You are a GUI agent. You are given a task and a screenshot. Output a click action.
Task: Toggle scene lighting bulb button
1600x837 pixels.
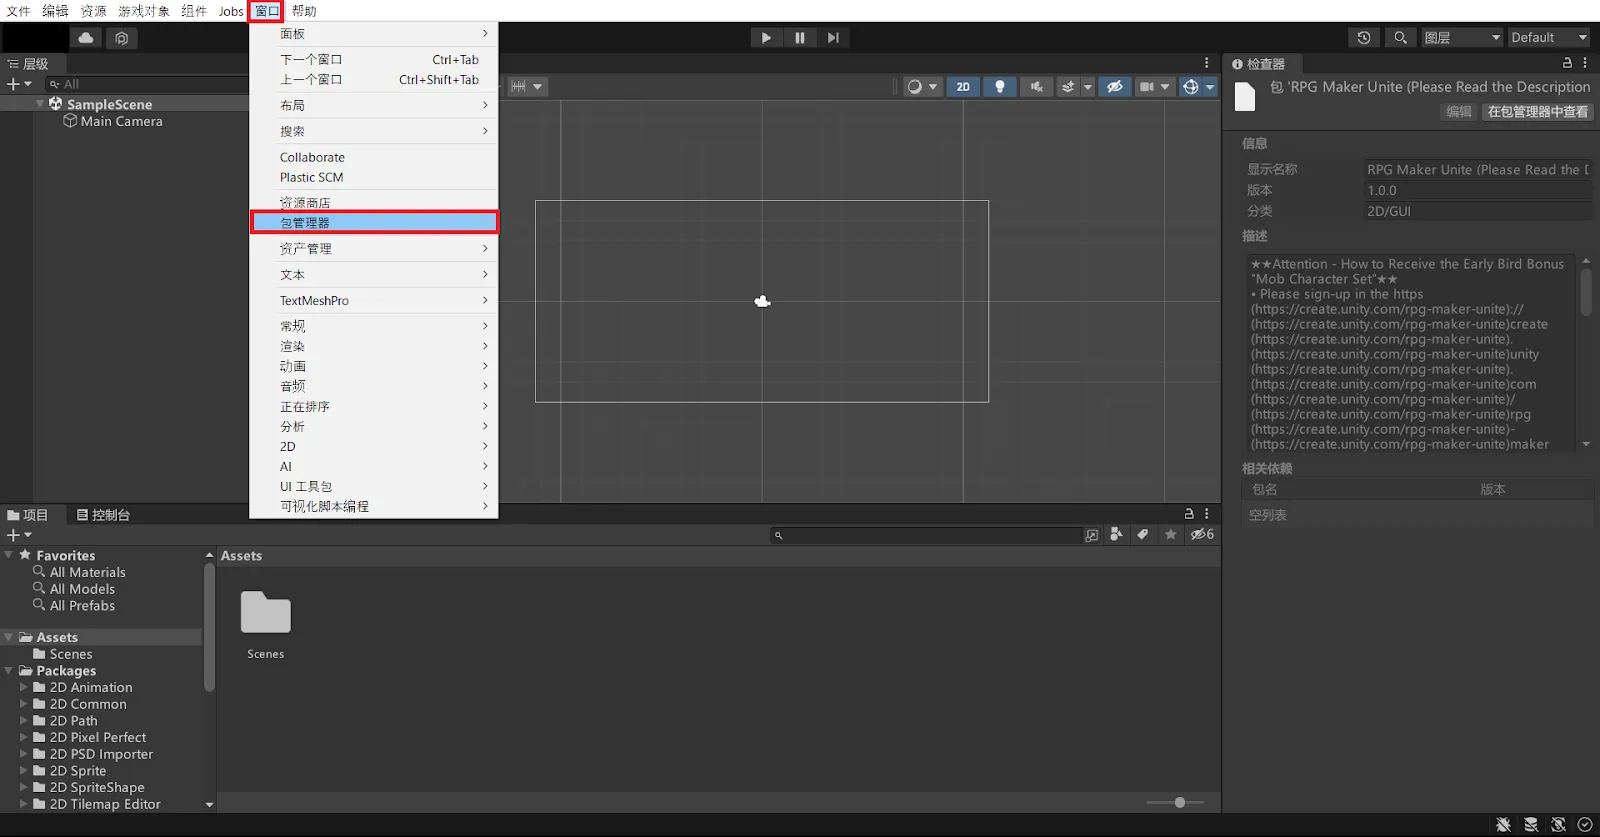tap(1000, 87)
